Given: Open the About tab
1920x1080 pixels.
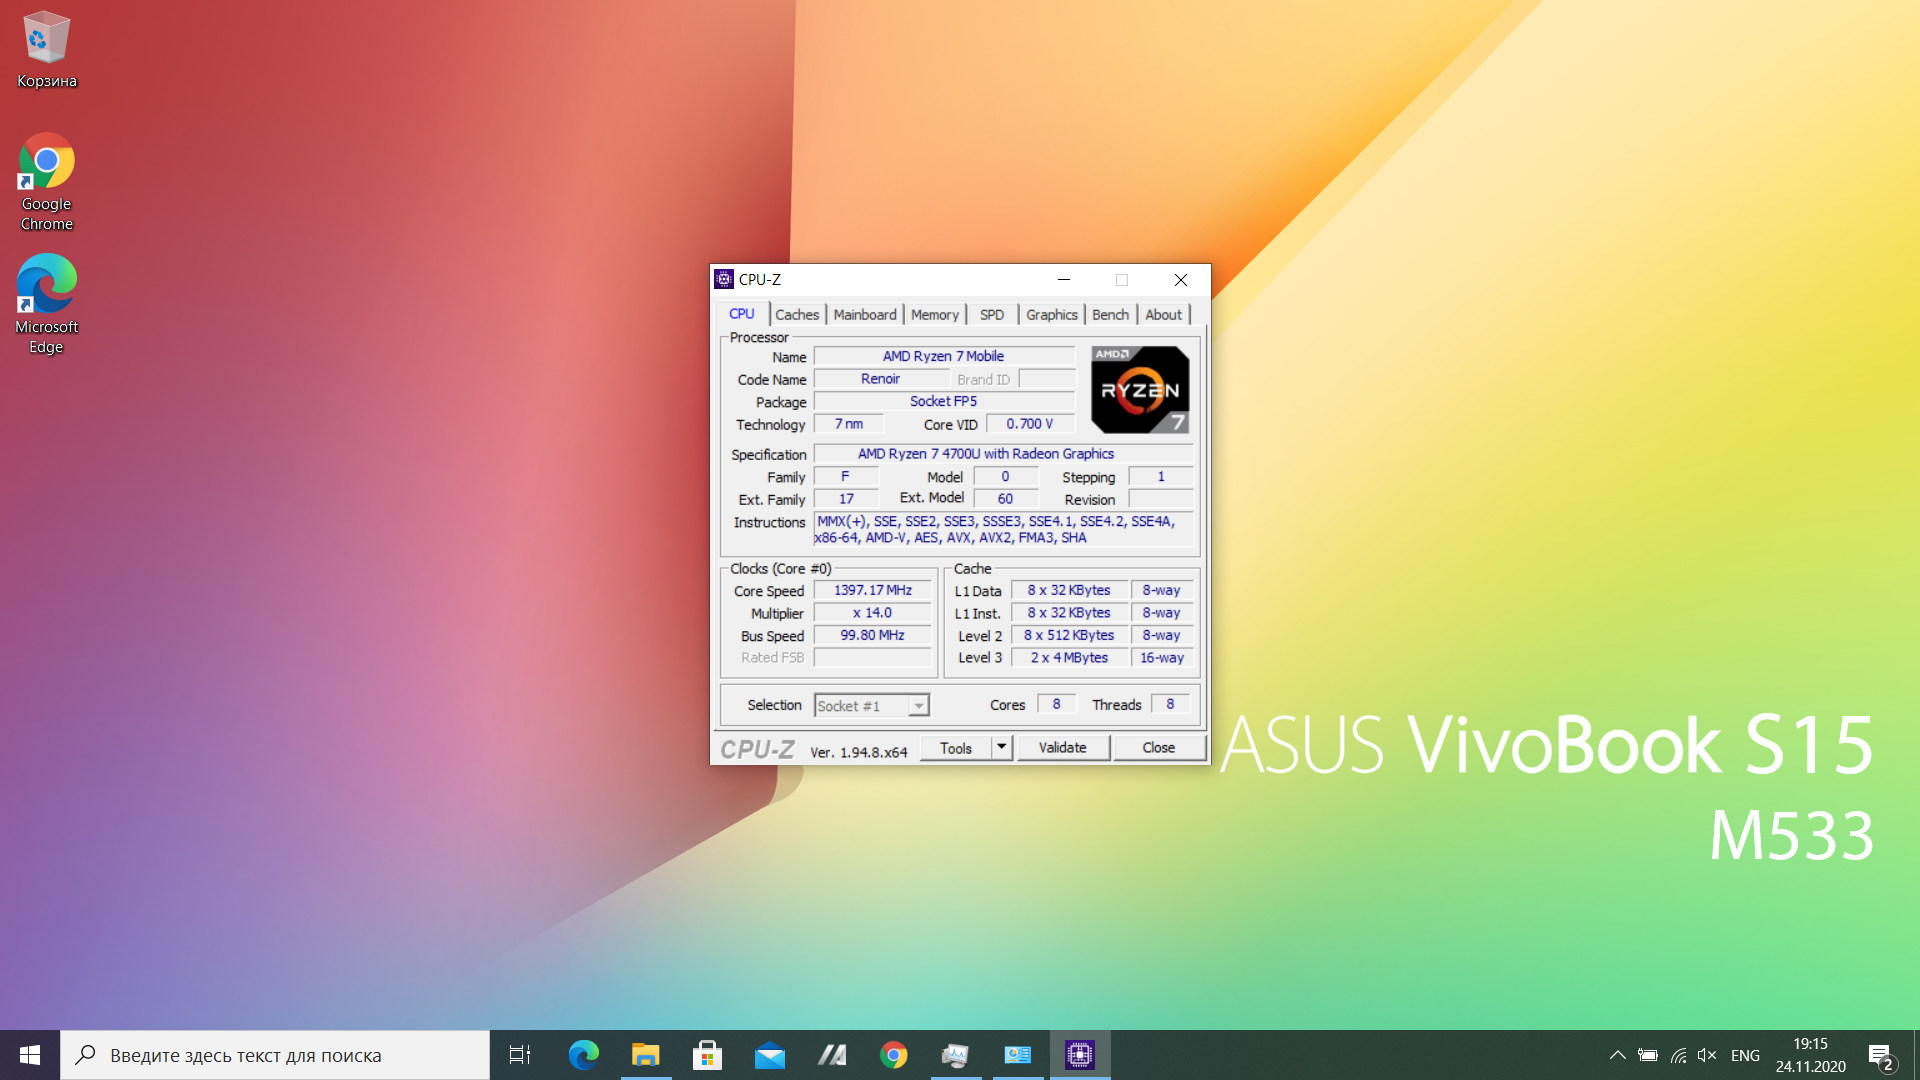Looking at the screenshot, I should [1164, 314].
